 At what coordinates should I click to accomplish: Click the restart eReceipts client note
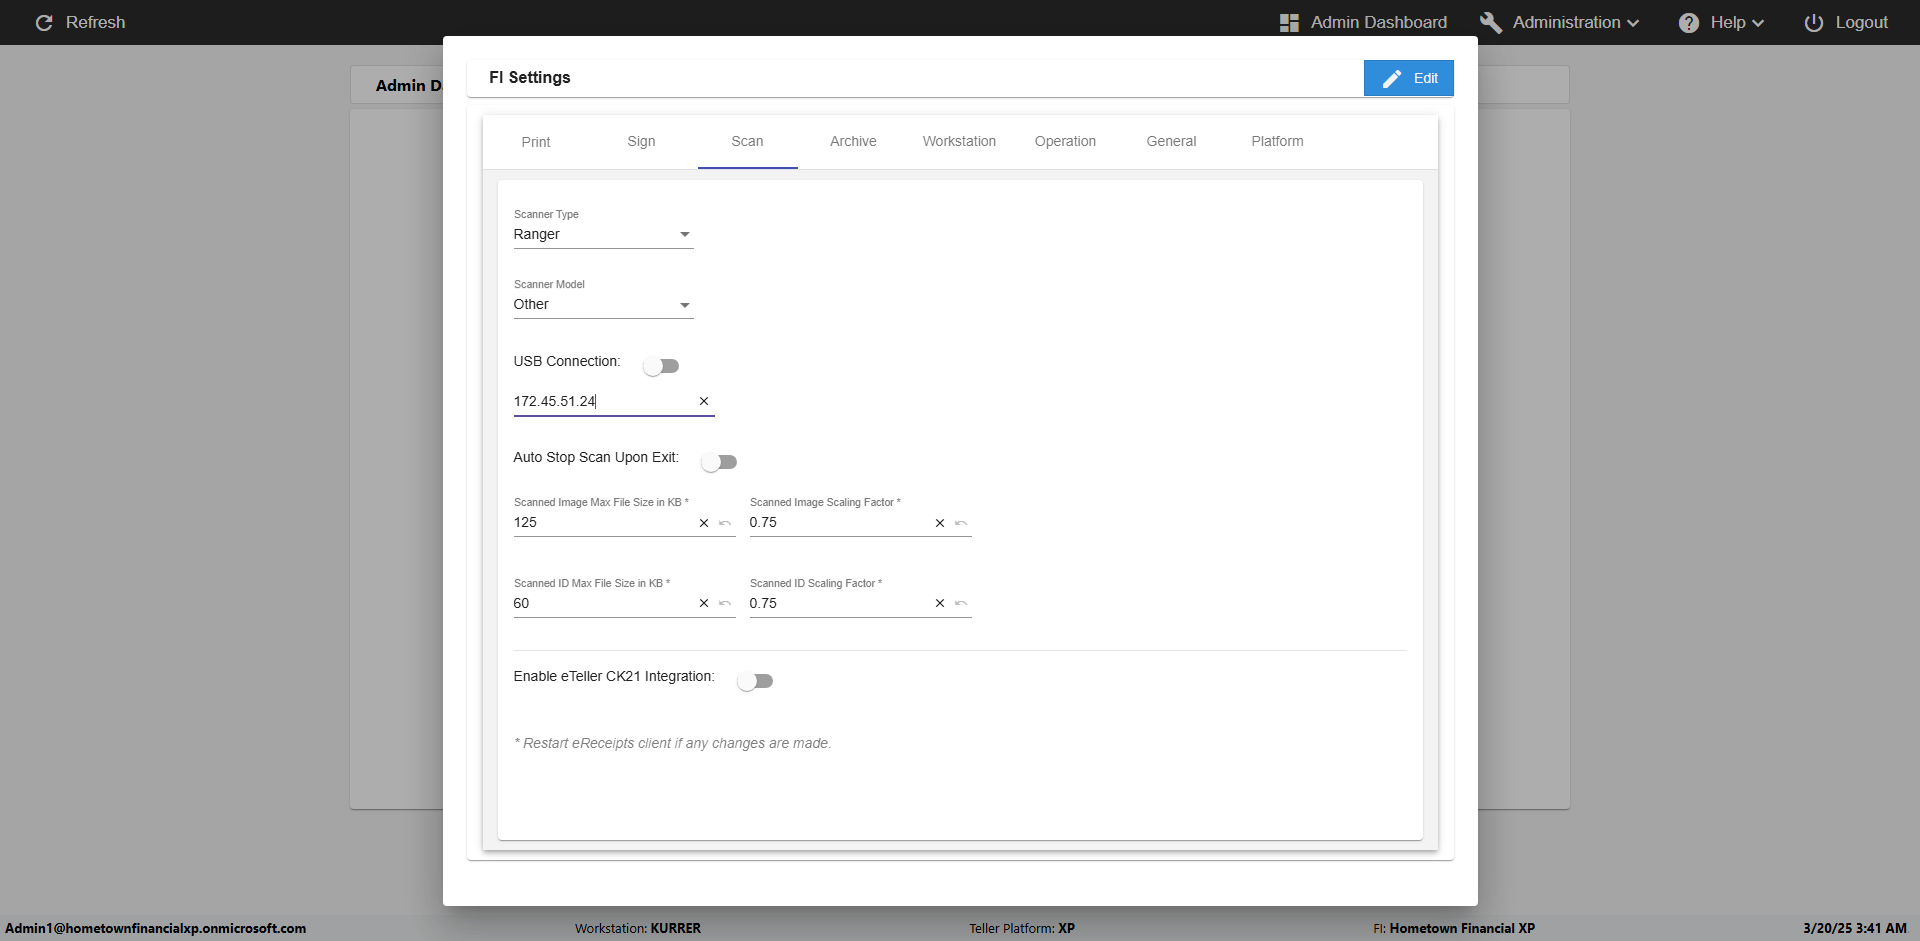[x=673, y=743]
